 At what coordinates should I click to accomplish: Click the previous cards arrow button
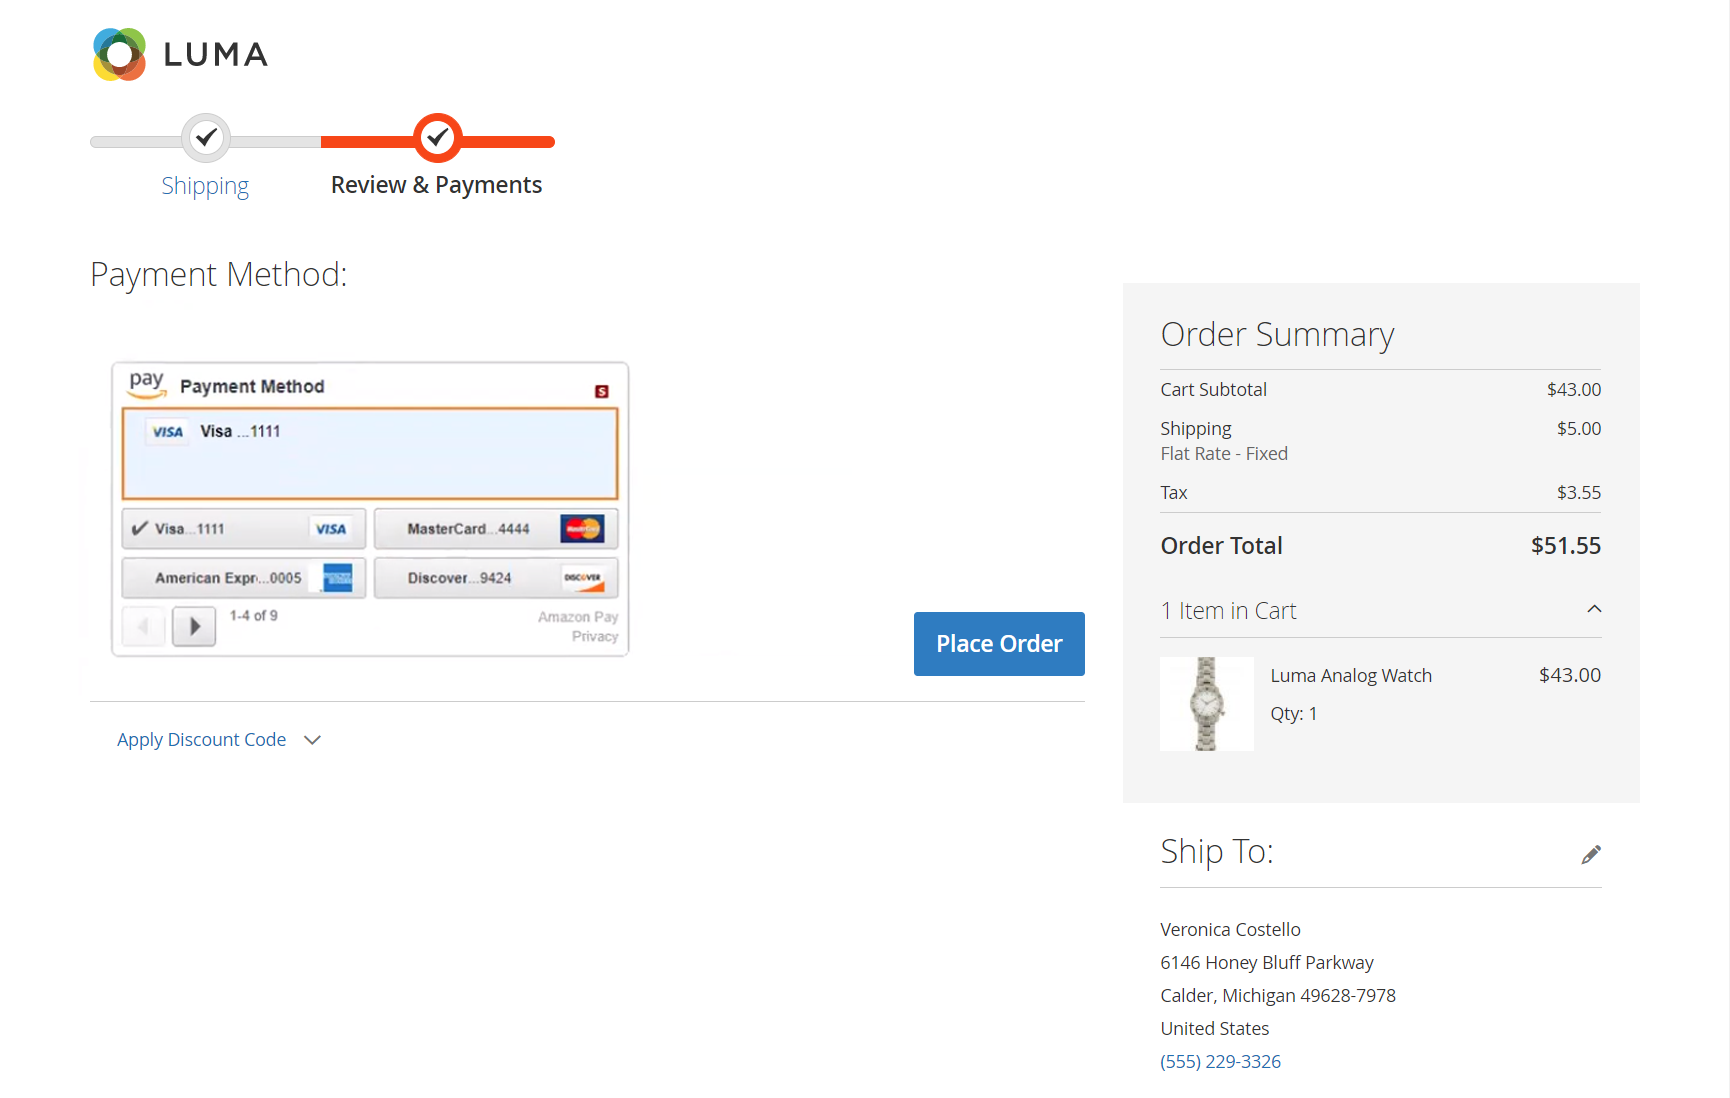tap(143, 627)
